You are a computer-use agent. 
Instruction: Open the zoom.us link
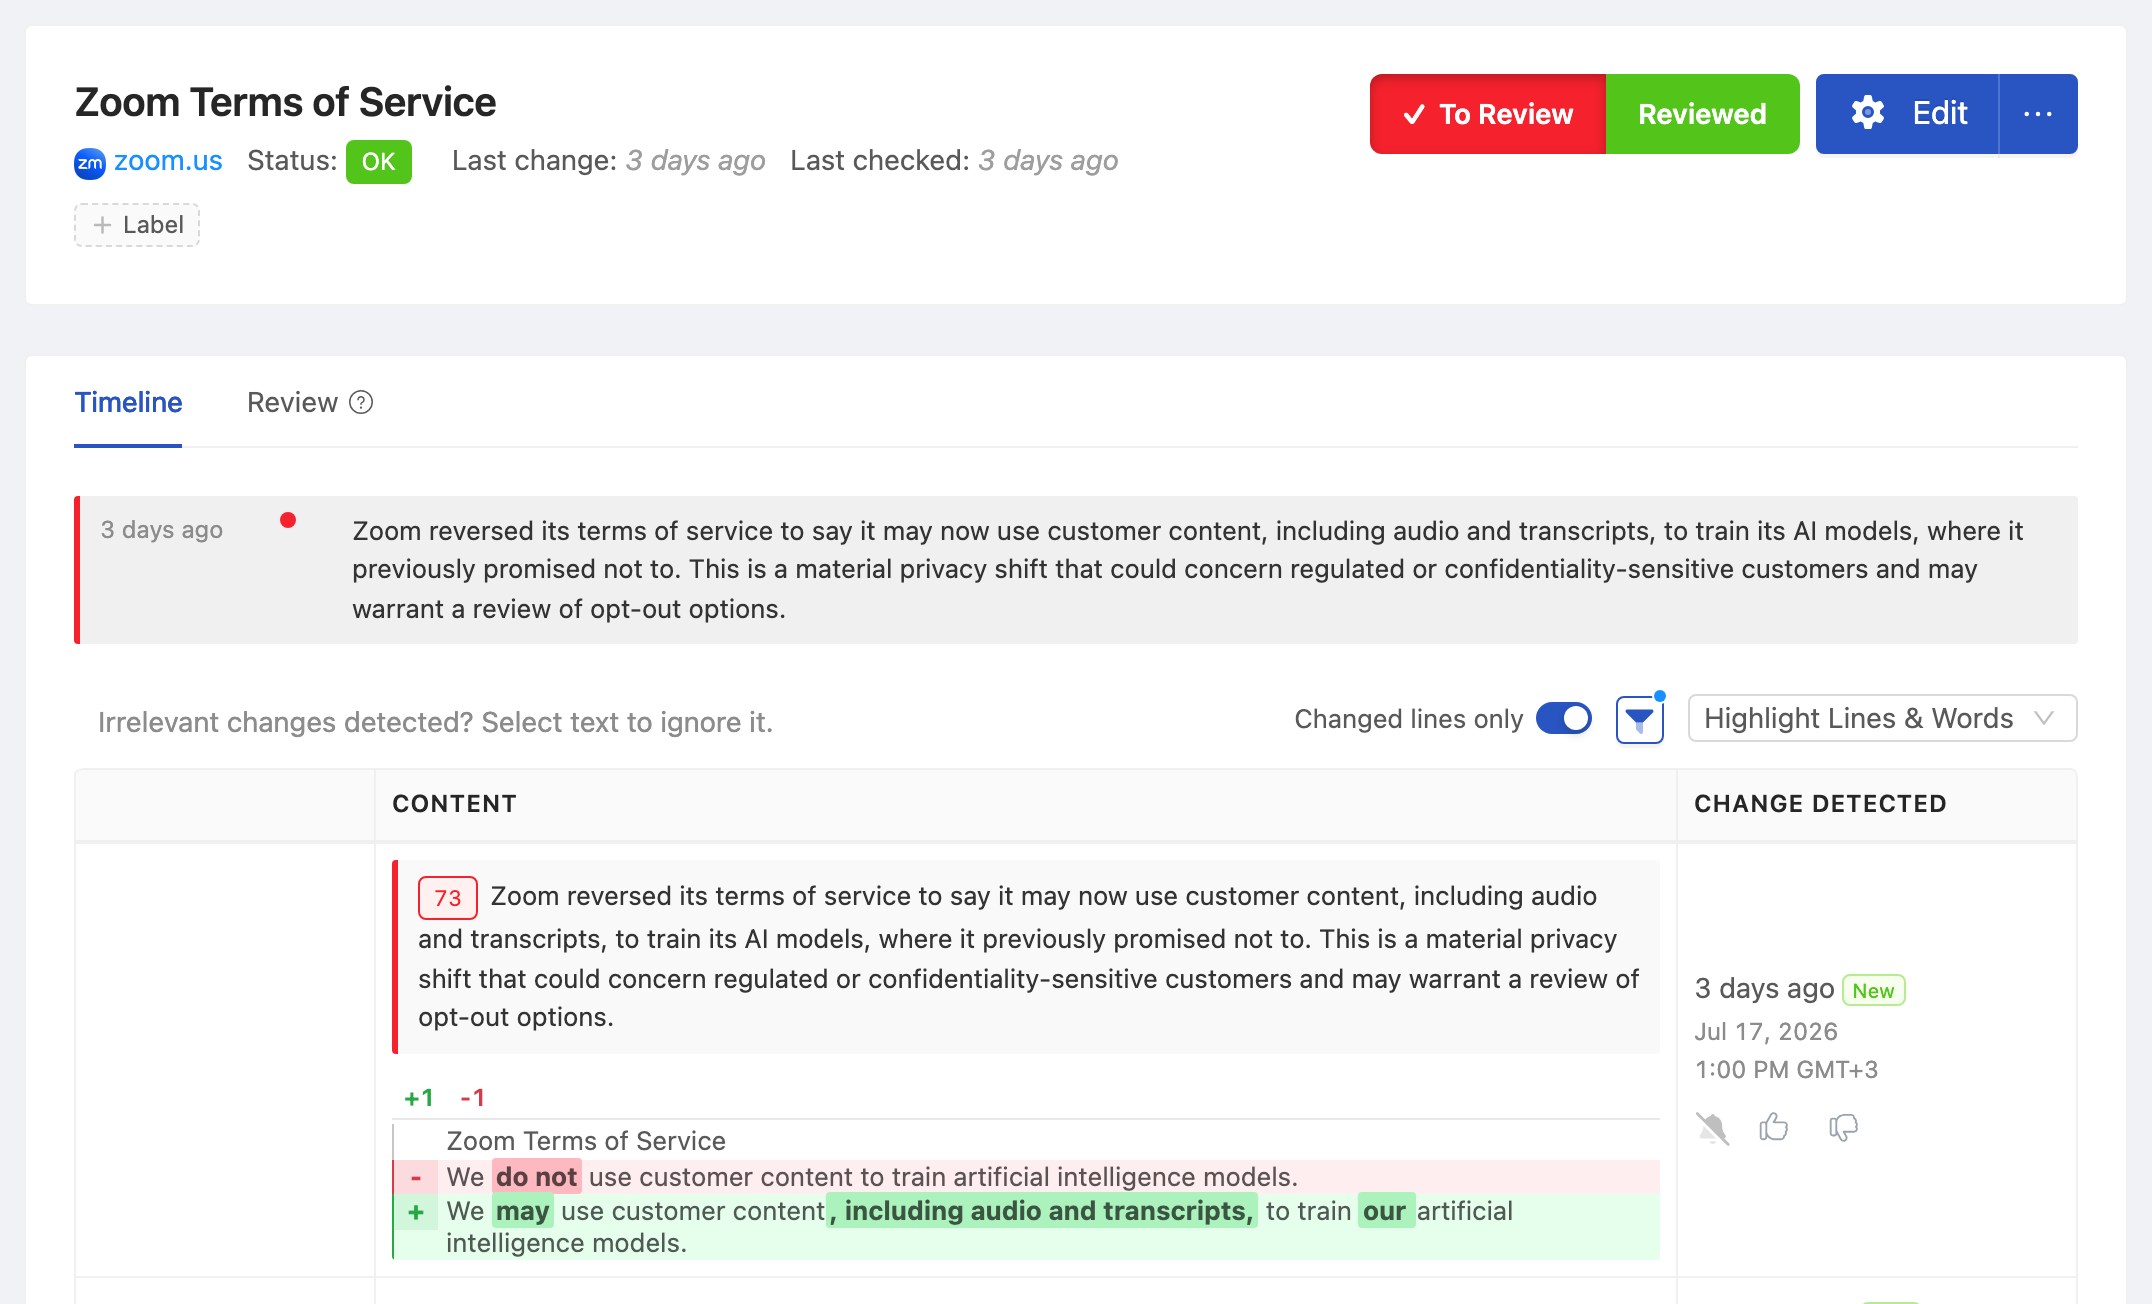[x=168, y=161]
